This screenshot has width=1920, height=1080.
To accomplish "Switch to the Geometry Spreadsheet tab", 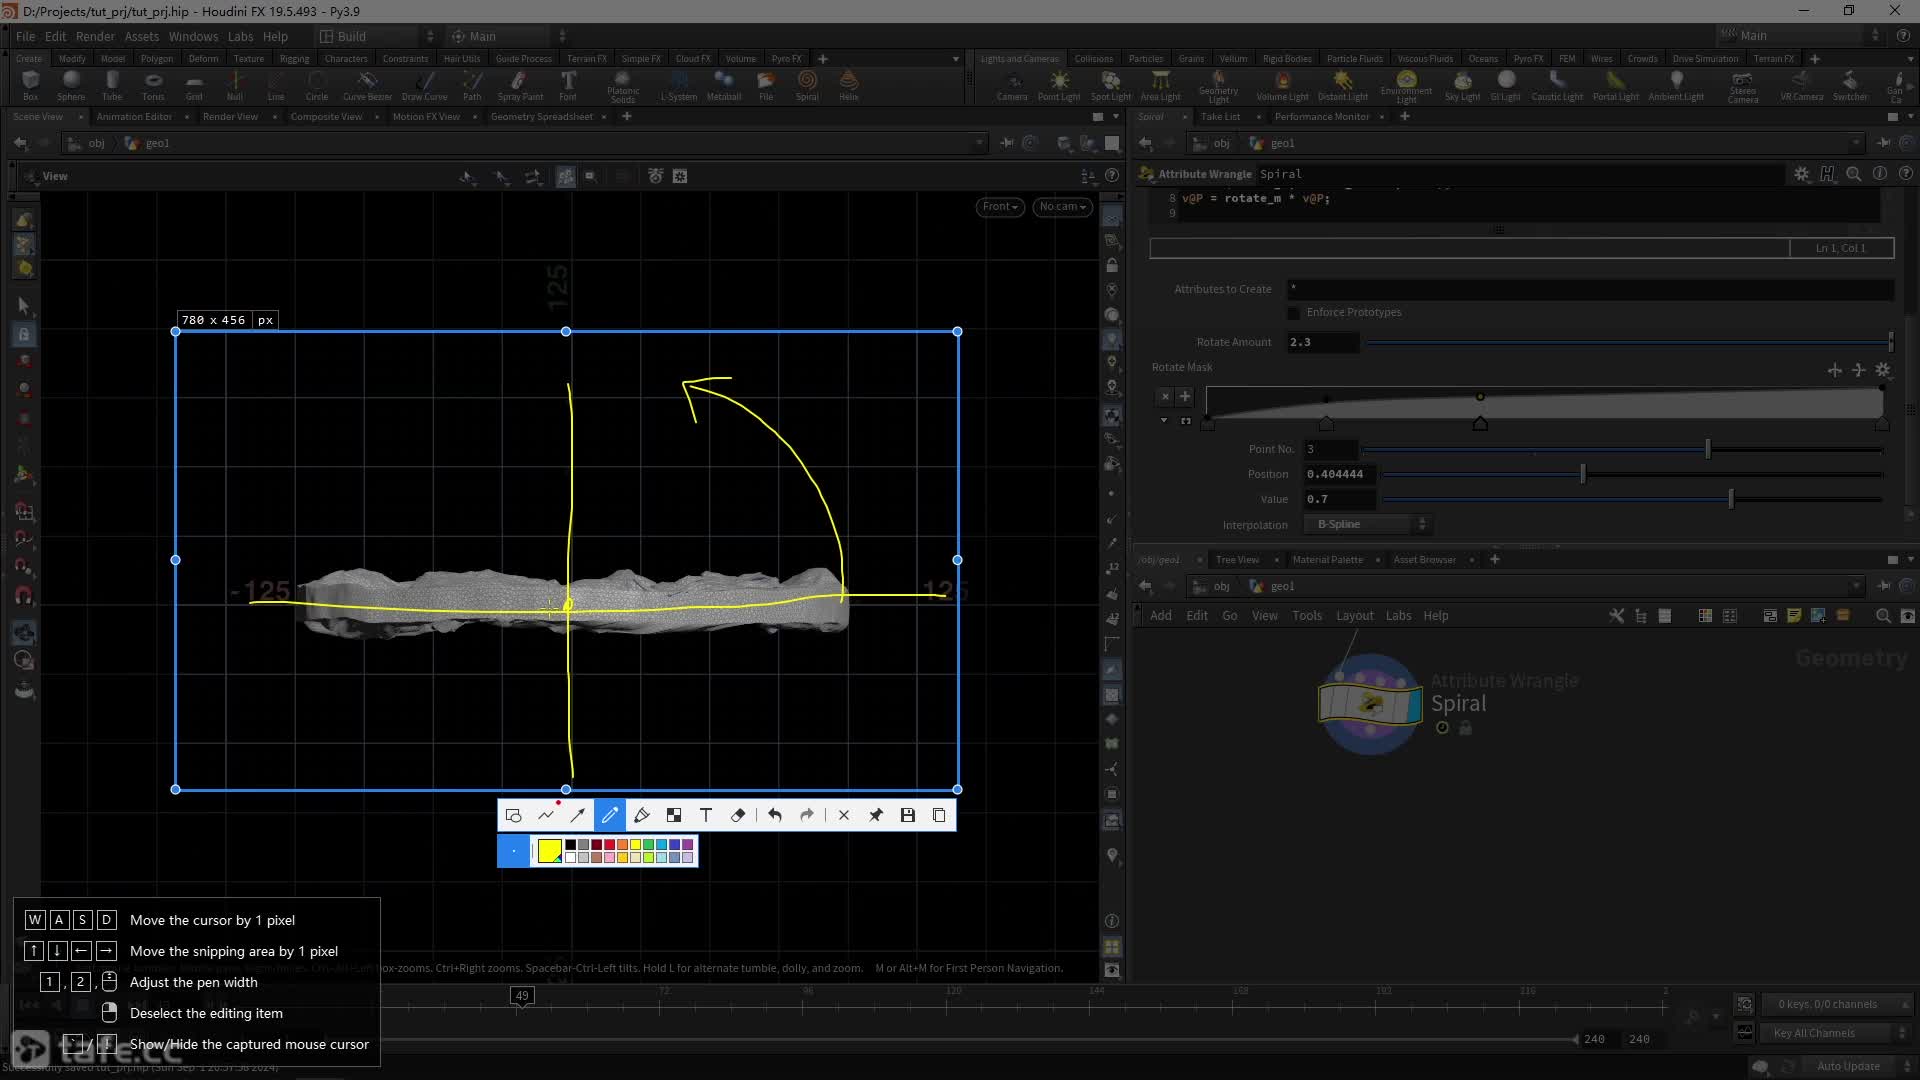I will [x=541, y=117].
